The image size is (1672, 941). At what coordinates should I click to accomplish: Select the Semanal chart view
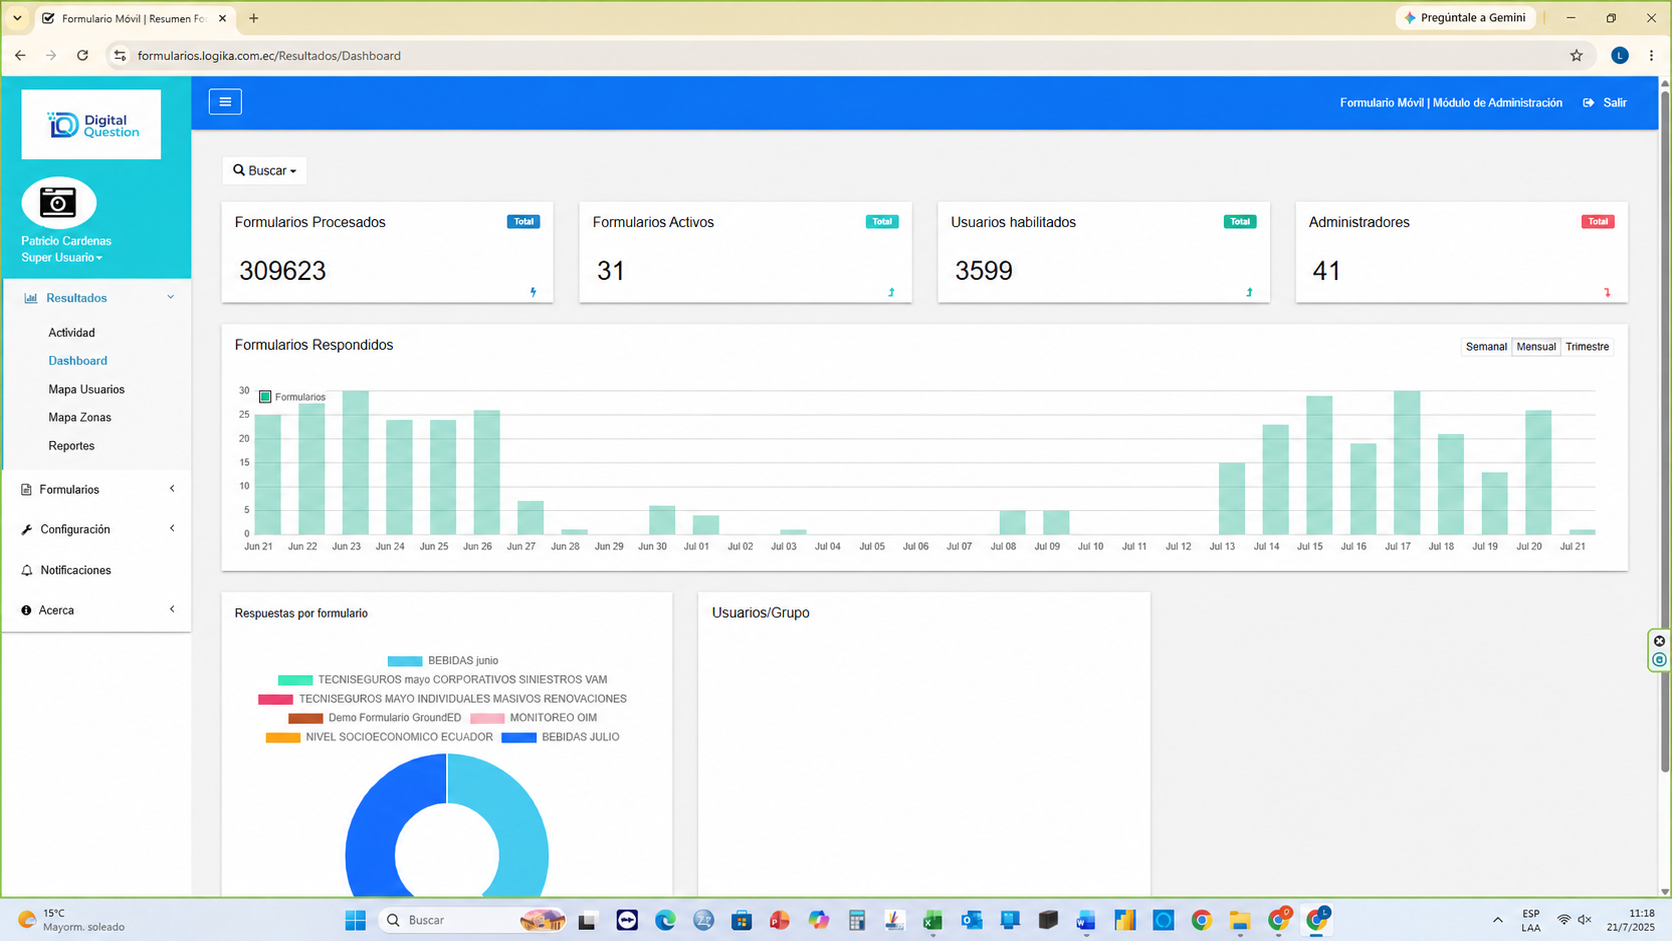(x=1486, y=347)
